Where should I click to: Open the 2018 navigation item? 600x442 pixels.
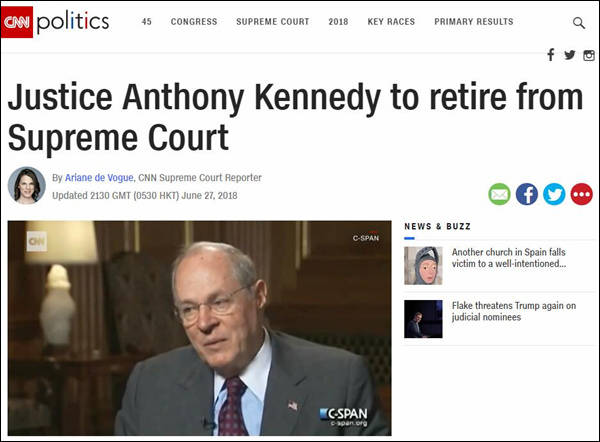click(x=338, y=22)
